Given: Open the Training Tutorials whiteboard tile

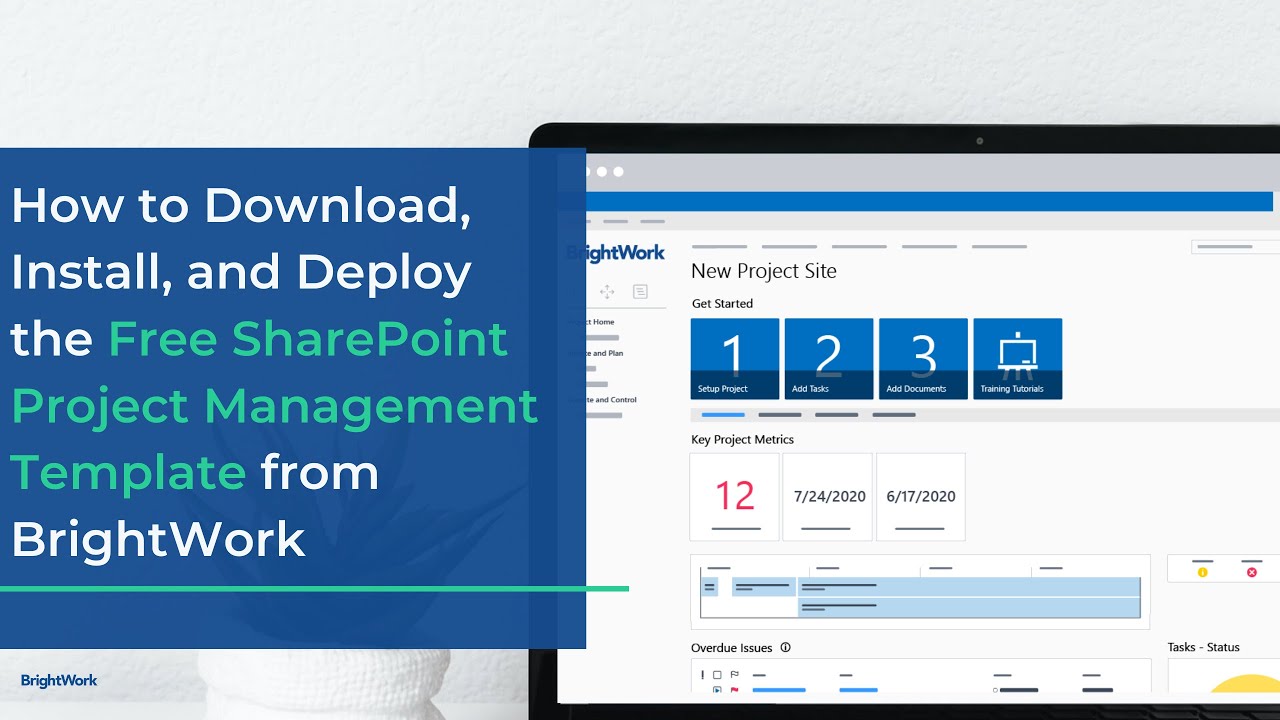Looking at the screenshot, I should click(x=1017, y=359).
